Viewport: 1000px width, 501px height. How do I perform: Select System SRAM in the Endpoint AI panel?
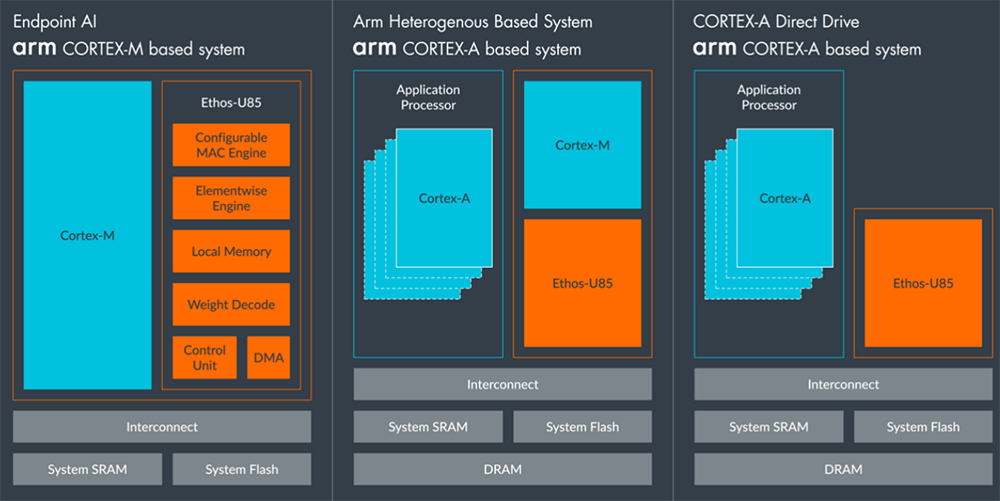(x=88, y=469)
